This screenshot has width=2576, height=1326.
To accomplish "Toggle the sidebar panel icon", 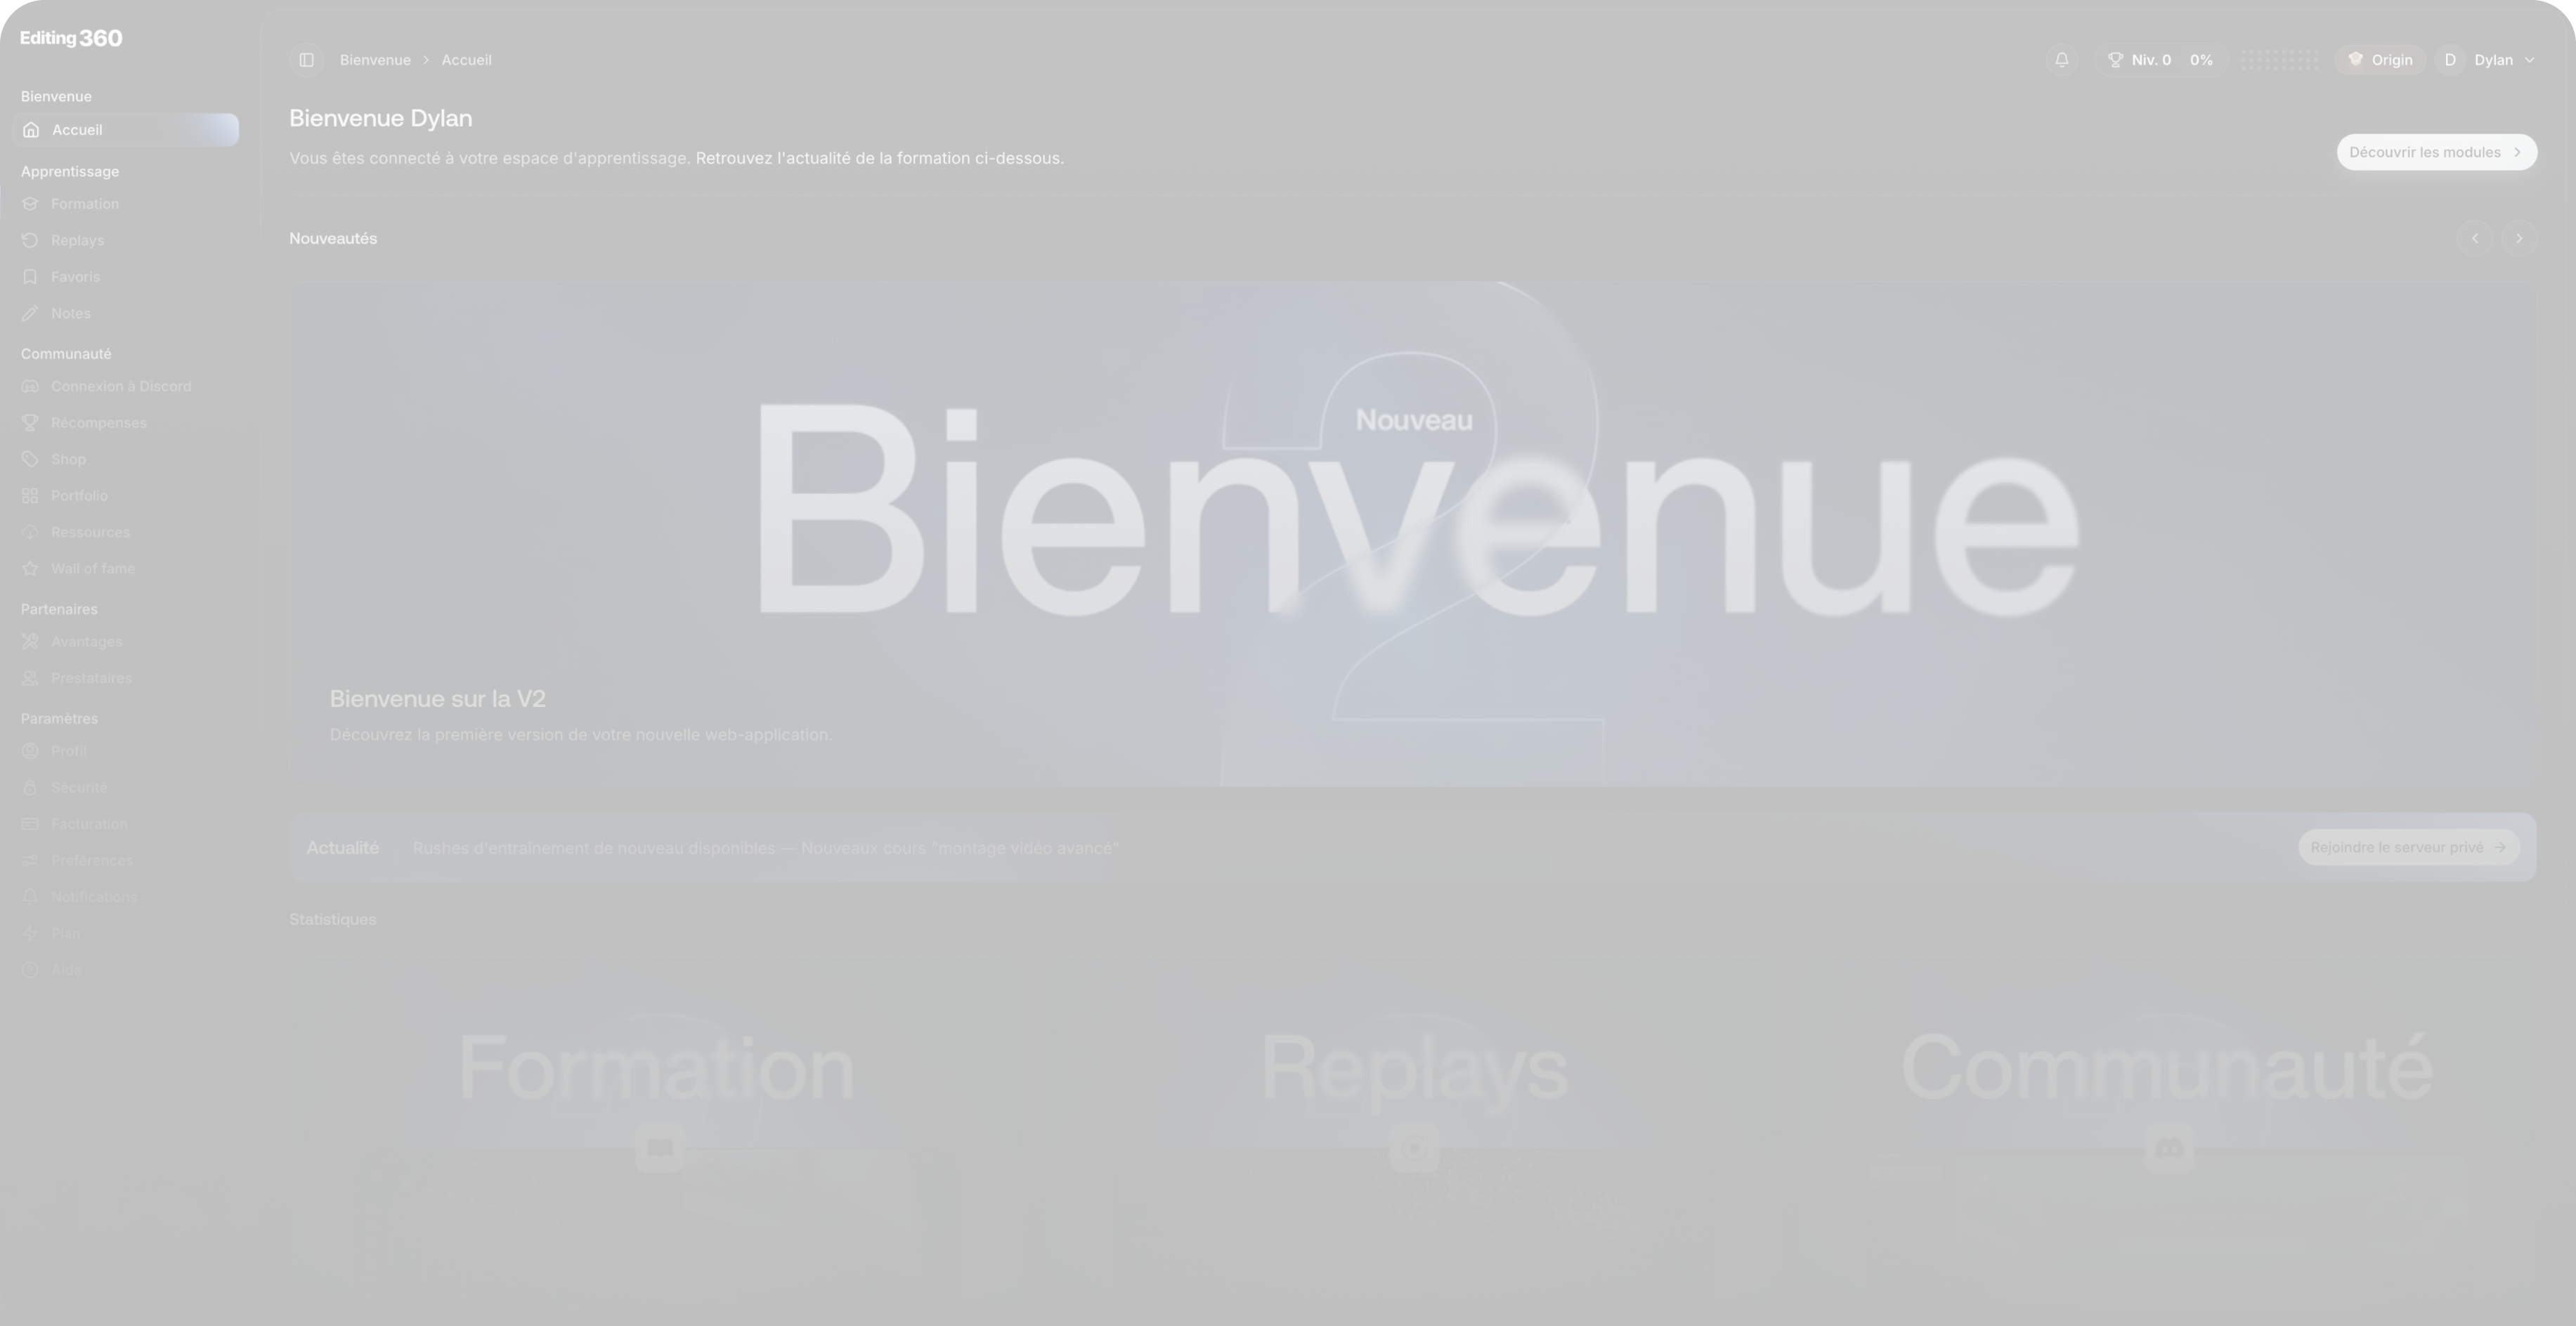I will (x=306, y=60).
